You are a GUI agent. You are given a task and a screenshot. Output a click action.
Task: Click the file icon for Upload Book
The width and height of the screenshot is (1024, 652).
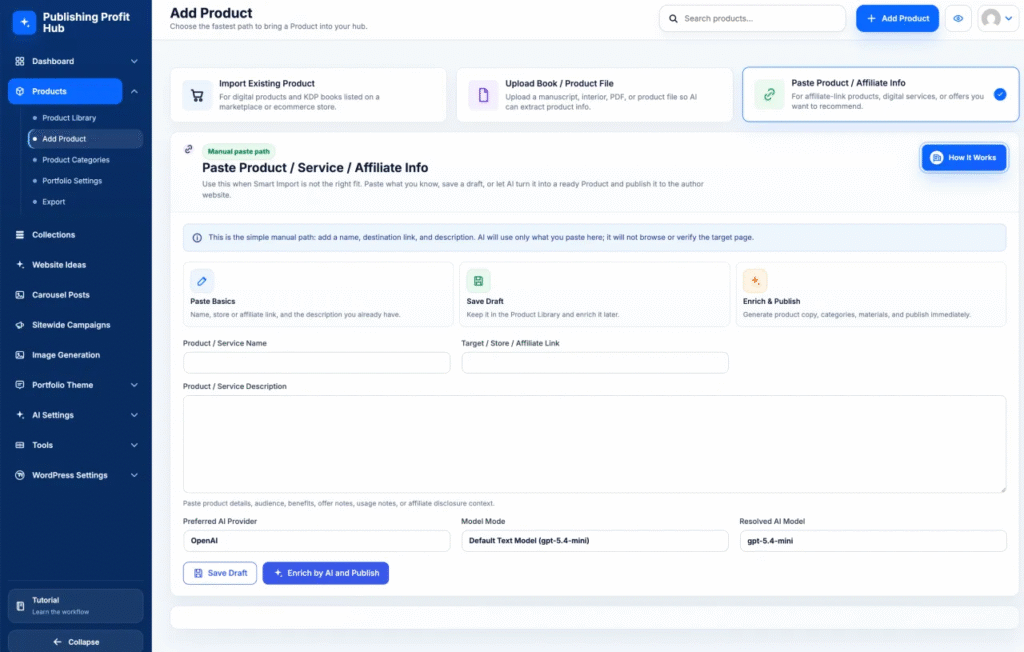(483, 95)
